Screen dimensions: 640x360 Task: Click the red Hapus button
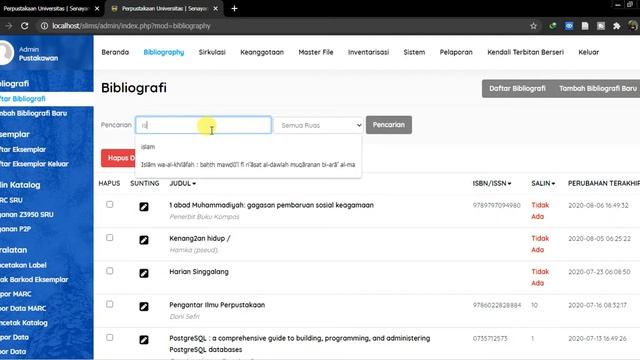pos(118,158)
